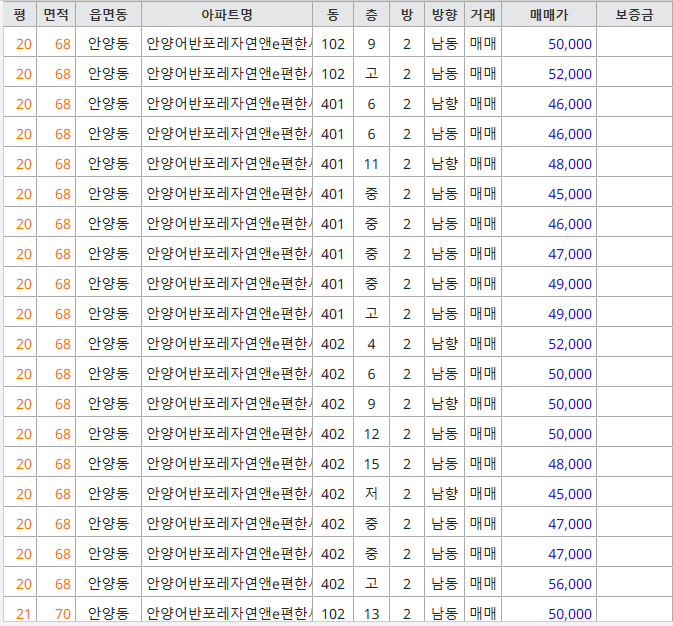
Task: Click apartment name in the floor 15 row
Action: tap(229, 464)
